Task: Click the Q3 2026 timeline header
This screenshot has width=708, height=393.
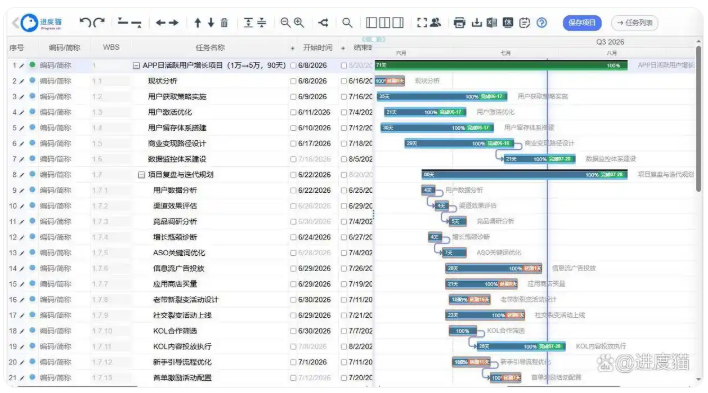Action: pyautogui.click(x=610, y=42)
